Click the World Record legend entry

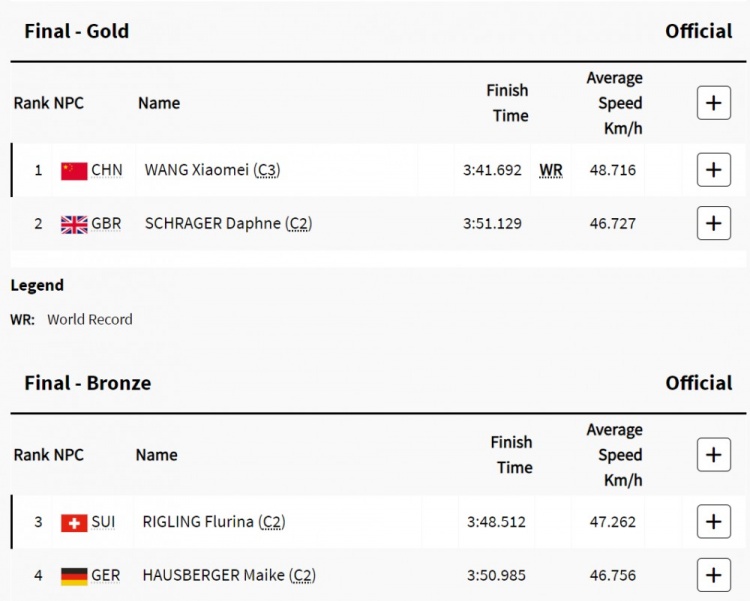[71, 319]
